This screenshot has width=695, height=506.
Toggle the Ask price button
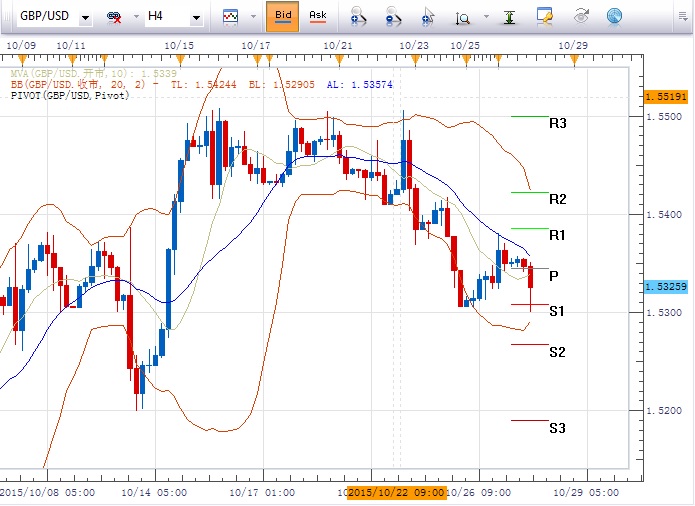[317, 16]
